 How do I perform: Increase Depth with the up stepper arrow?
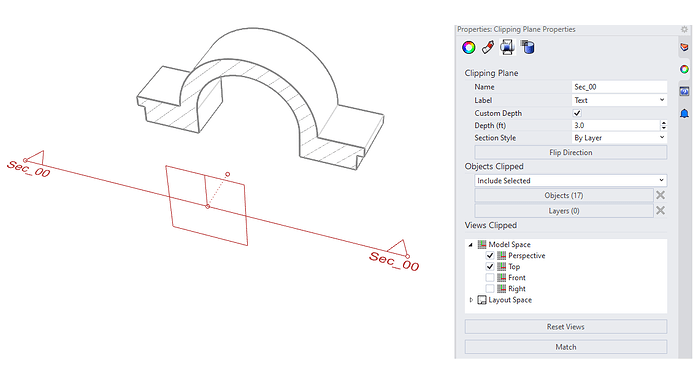664,123
